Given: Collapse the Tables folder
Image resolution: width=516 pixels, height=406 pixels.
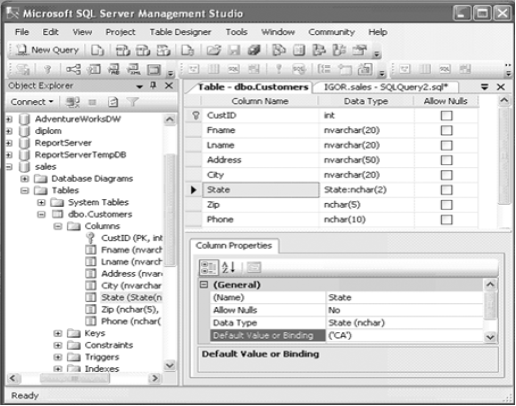Looking at the screenshot, I should click(25, 191).
